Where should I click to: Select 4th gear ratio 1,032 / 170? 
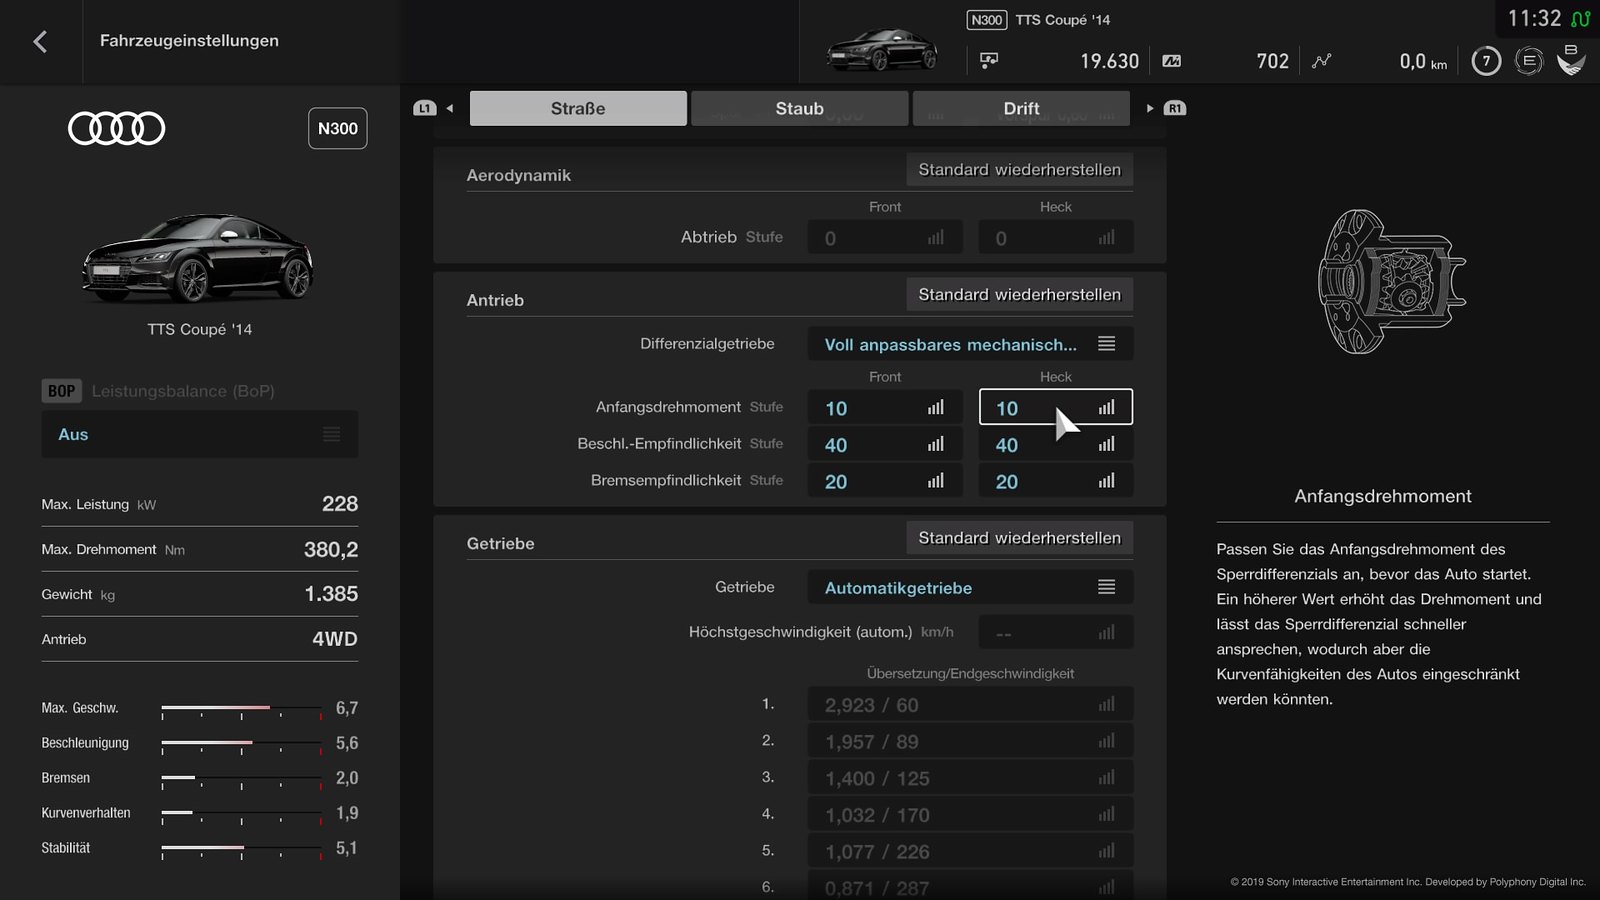pyautogui.click(x=970, y=814)
